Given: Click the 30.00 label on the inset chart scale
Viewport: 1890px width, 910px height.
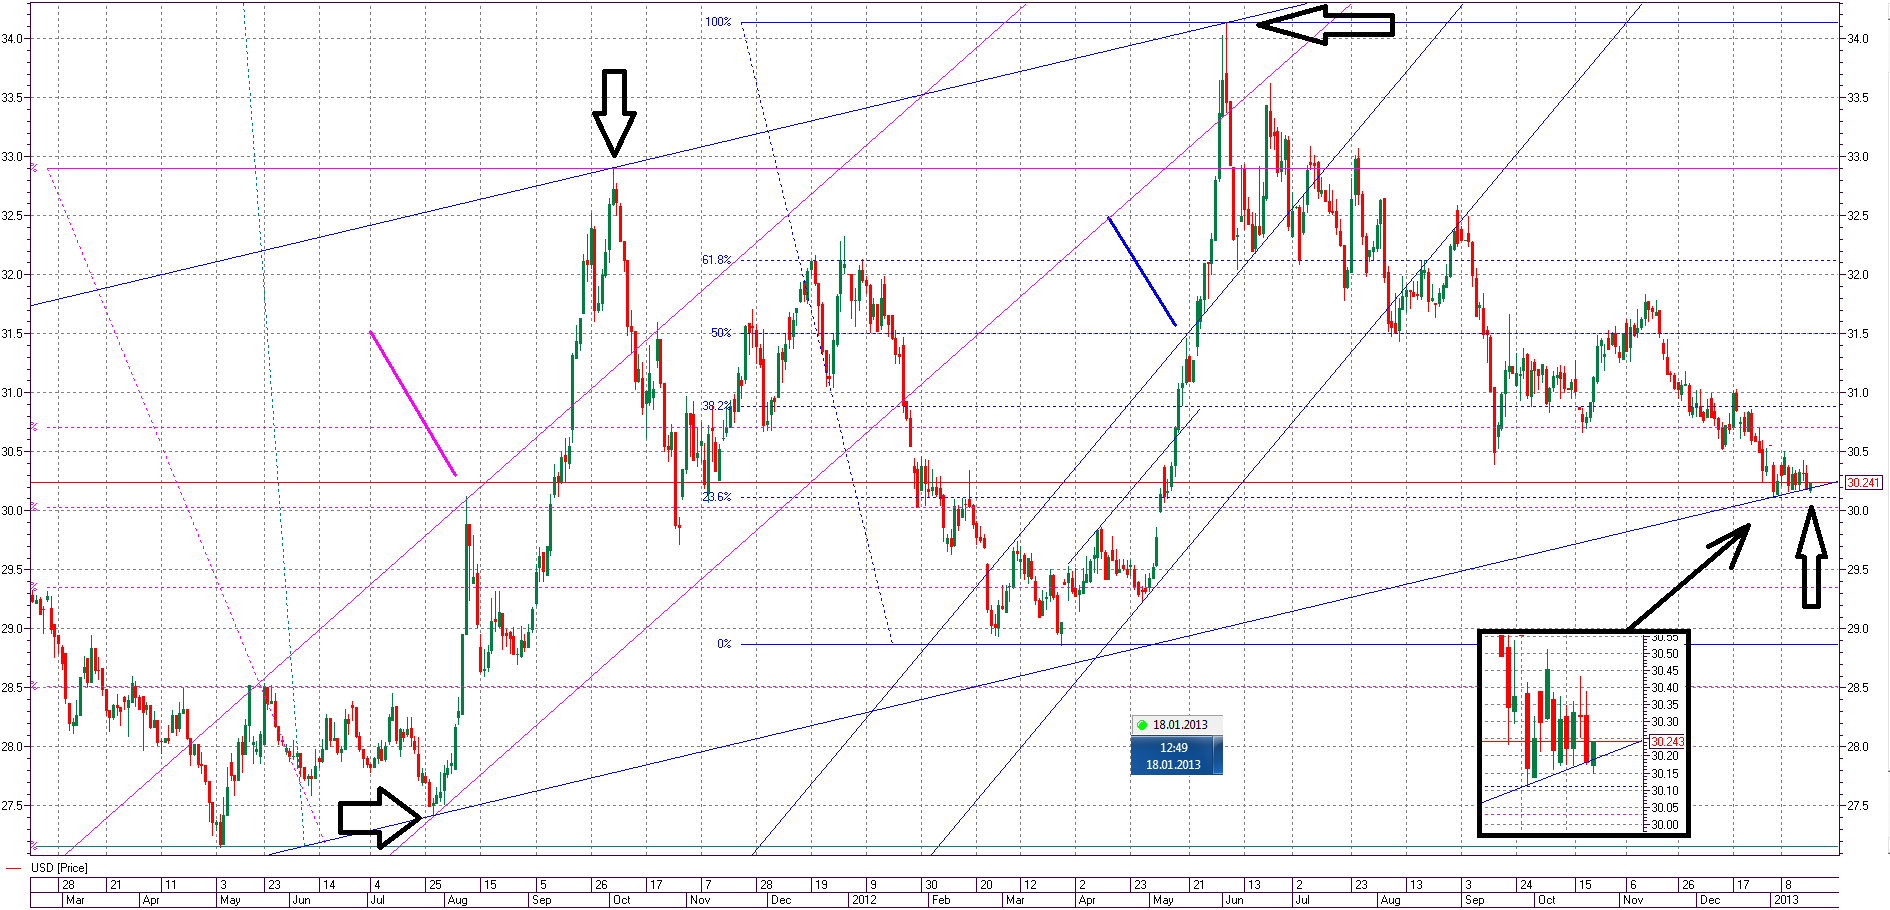Looking at the screenshot, I should click(1665, 825).
